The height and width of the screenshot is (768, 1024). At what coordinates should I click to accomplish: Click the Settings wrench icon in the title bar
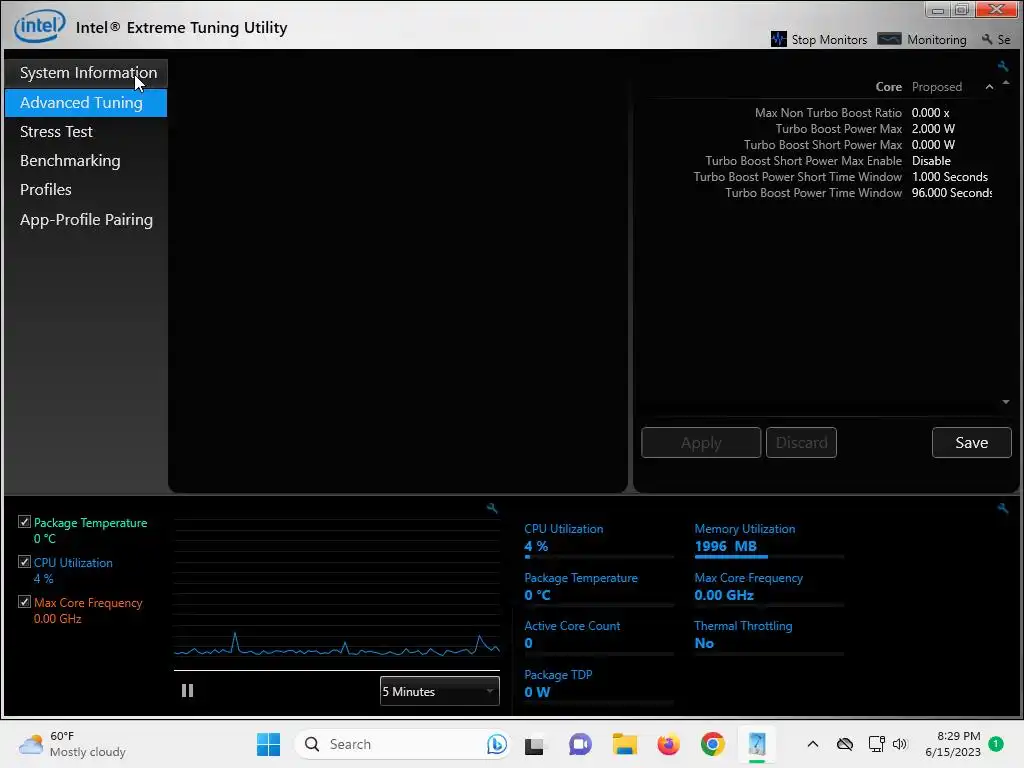[987, 40]
